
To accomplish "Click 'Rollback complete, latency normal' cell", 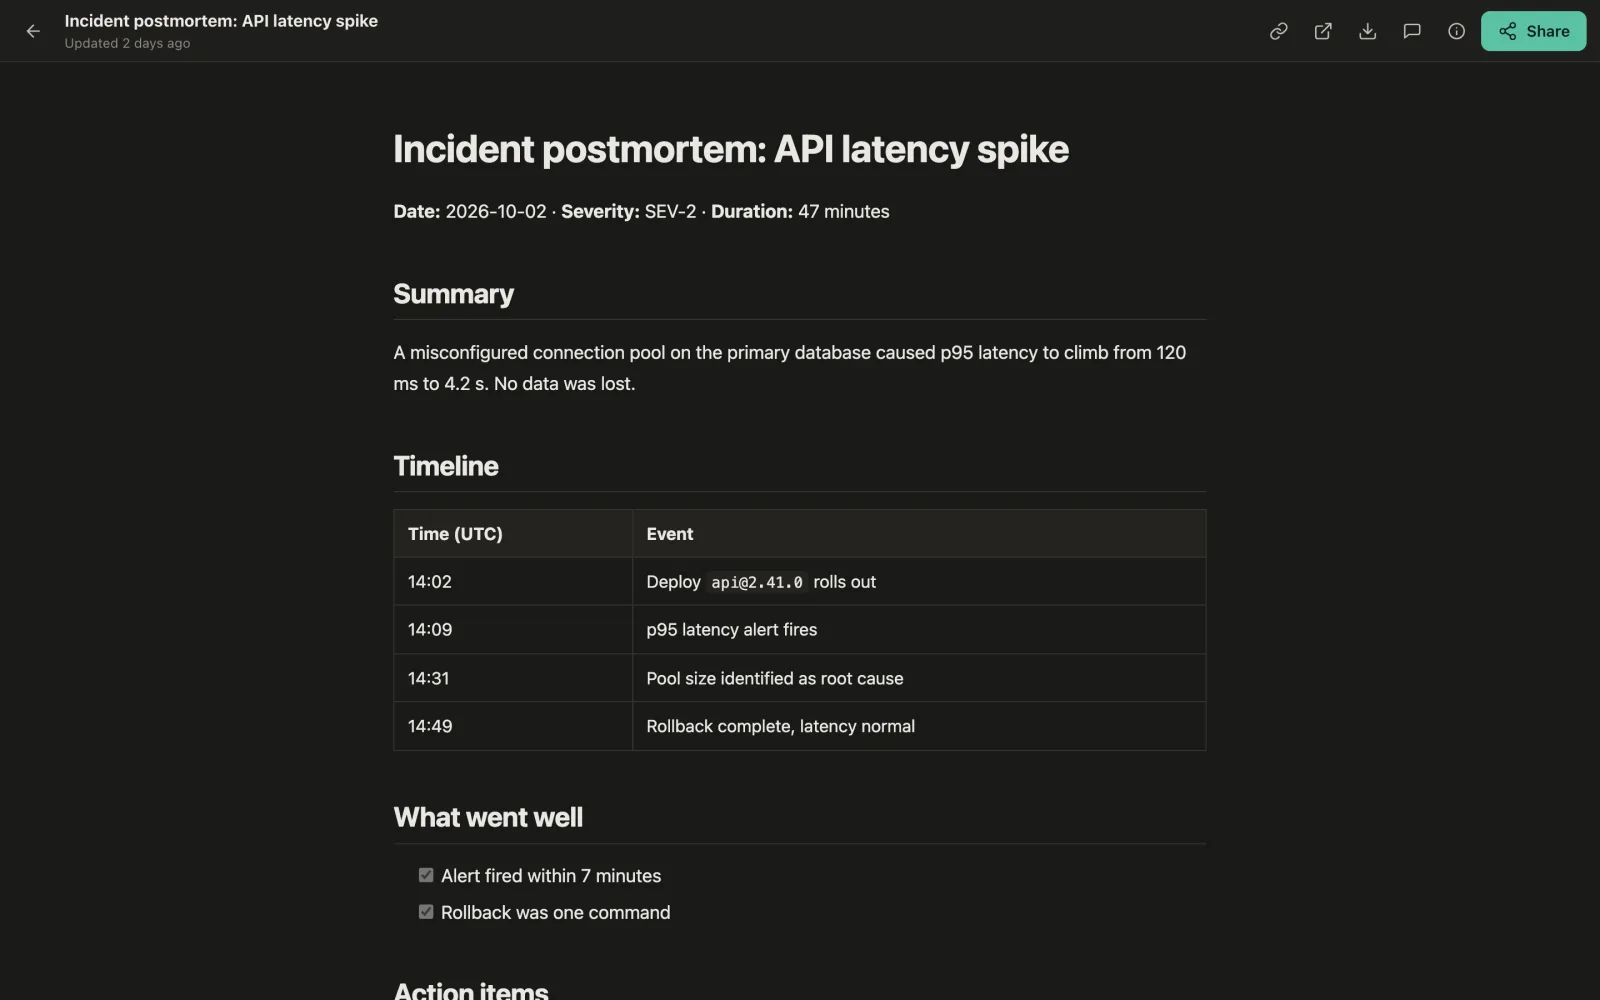I will (919, 726).
